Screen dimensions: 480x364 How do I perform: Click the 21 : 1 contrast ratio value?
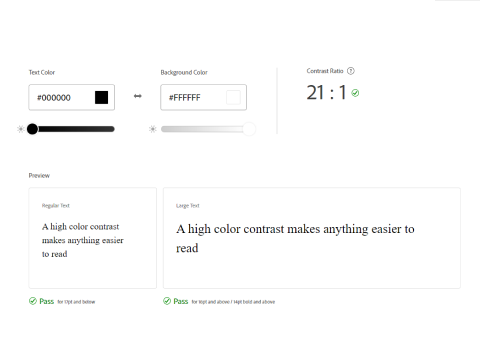[326, 93]
